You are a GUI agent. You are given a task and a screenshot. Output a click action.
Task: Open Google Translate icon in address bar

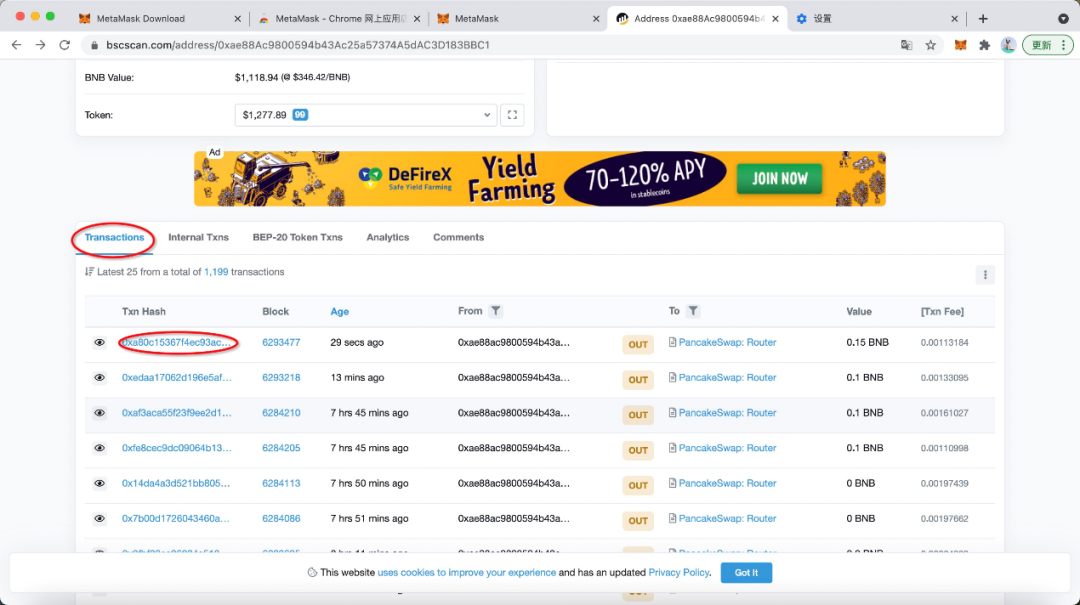click(x=906, y=45)
